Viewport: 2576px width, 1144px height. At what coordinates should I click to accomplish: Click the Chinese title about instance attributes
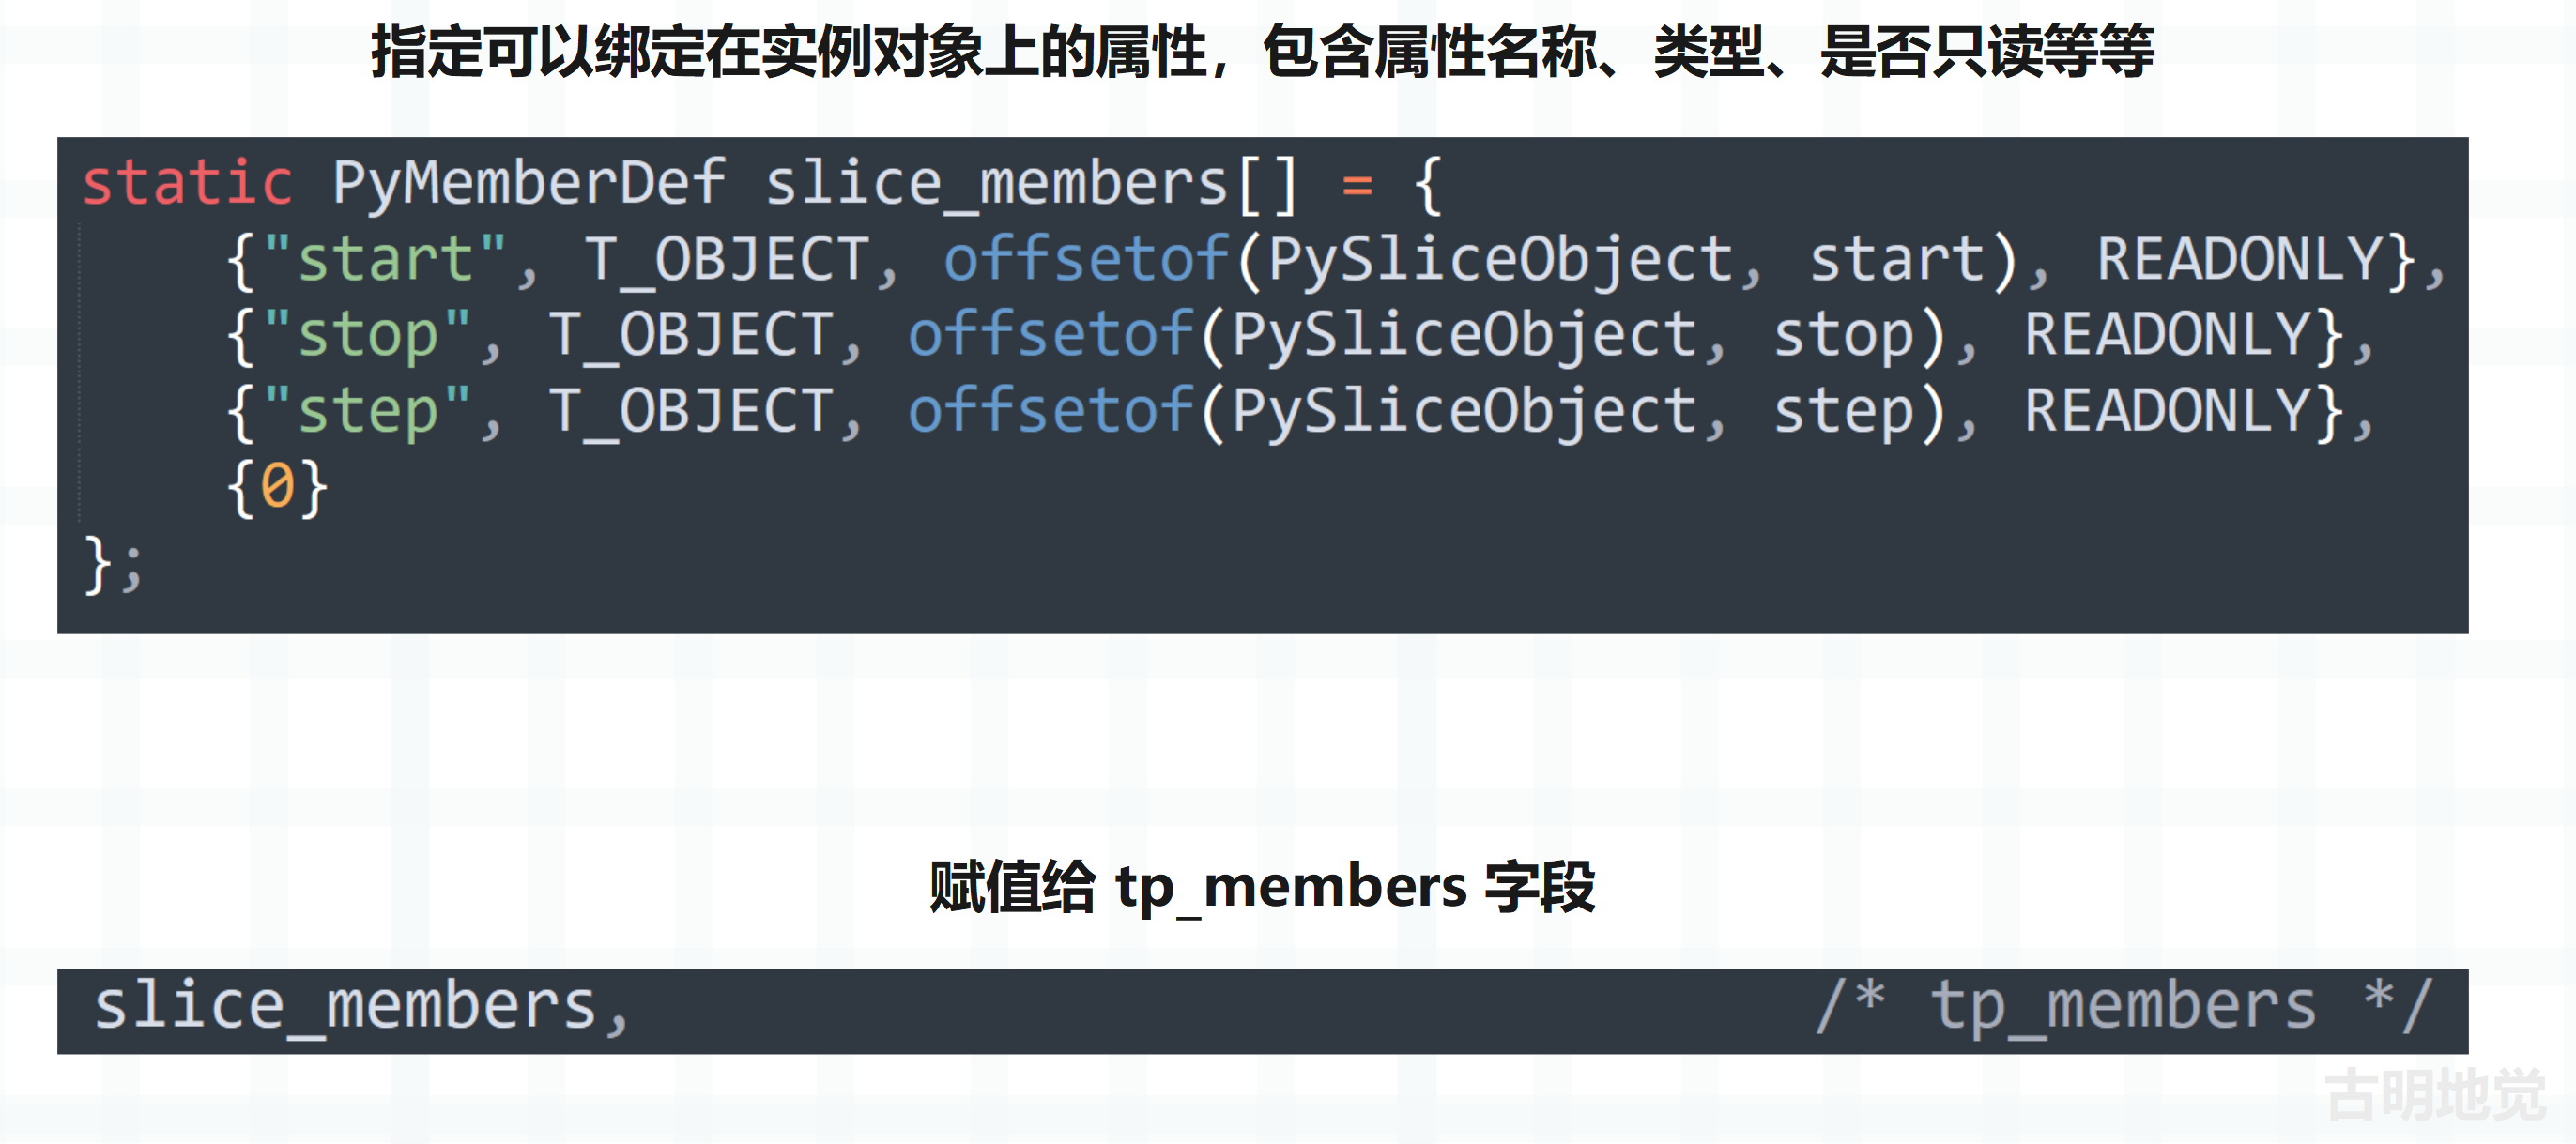click(1262, 52)
